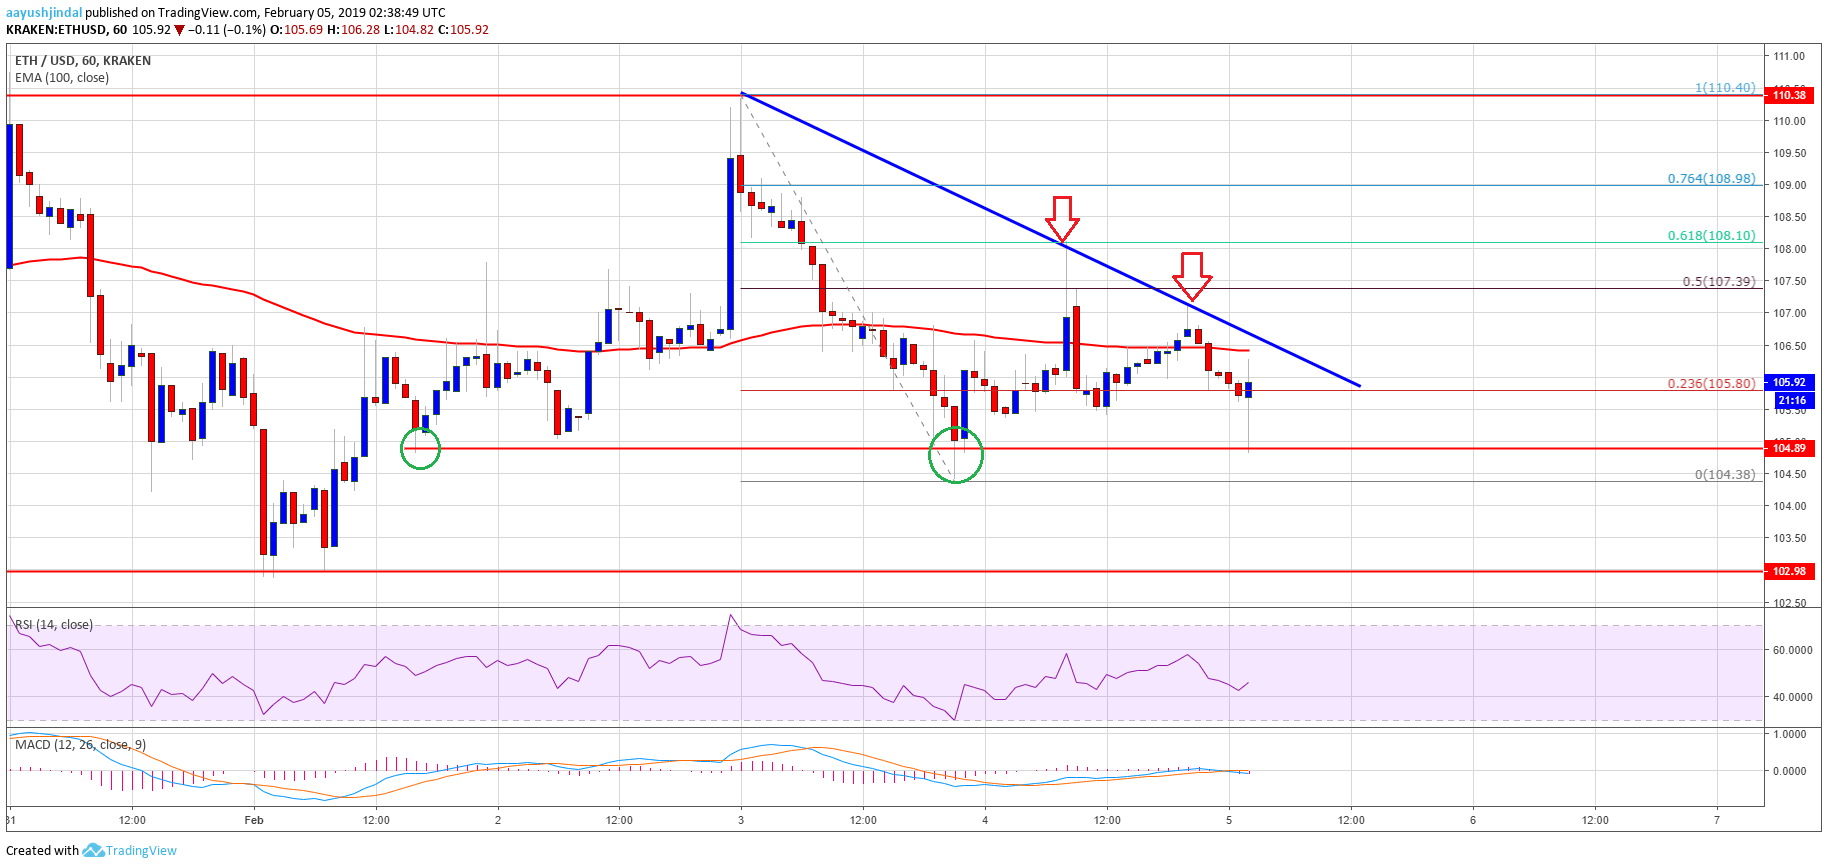Image resolution: width=1828 pixels, height=868 pixels.
Task: Click the C:105.92 close value
Action: tap(463, 30)
